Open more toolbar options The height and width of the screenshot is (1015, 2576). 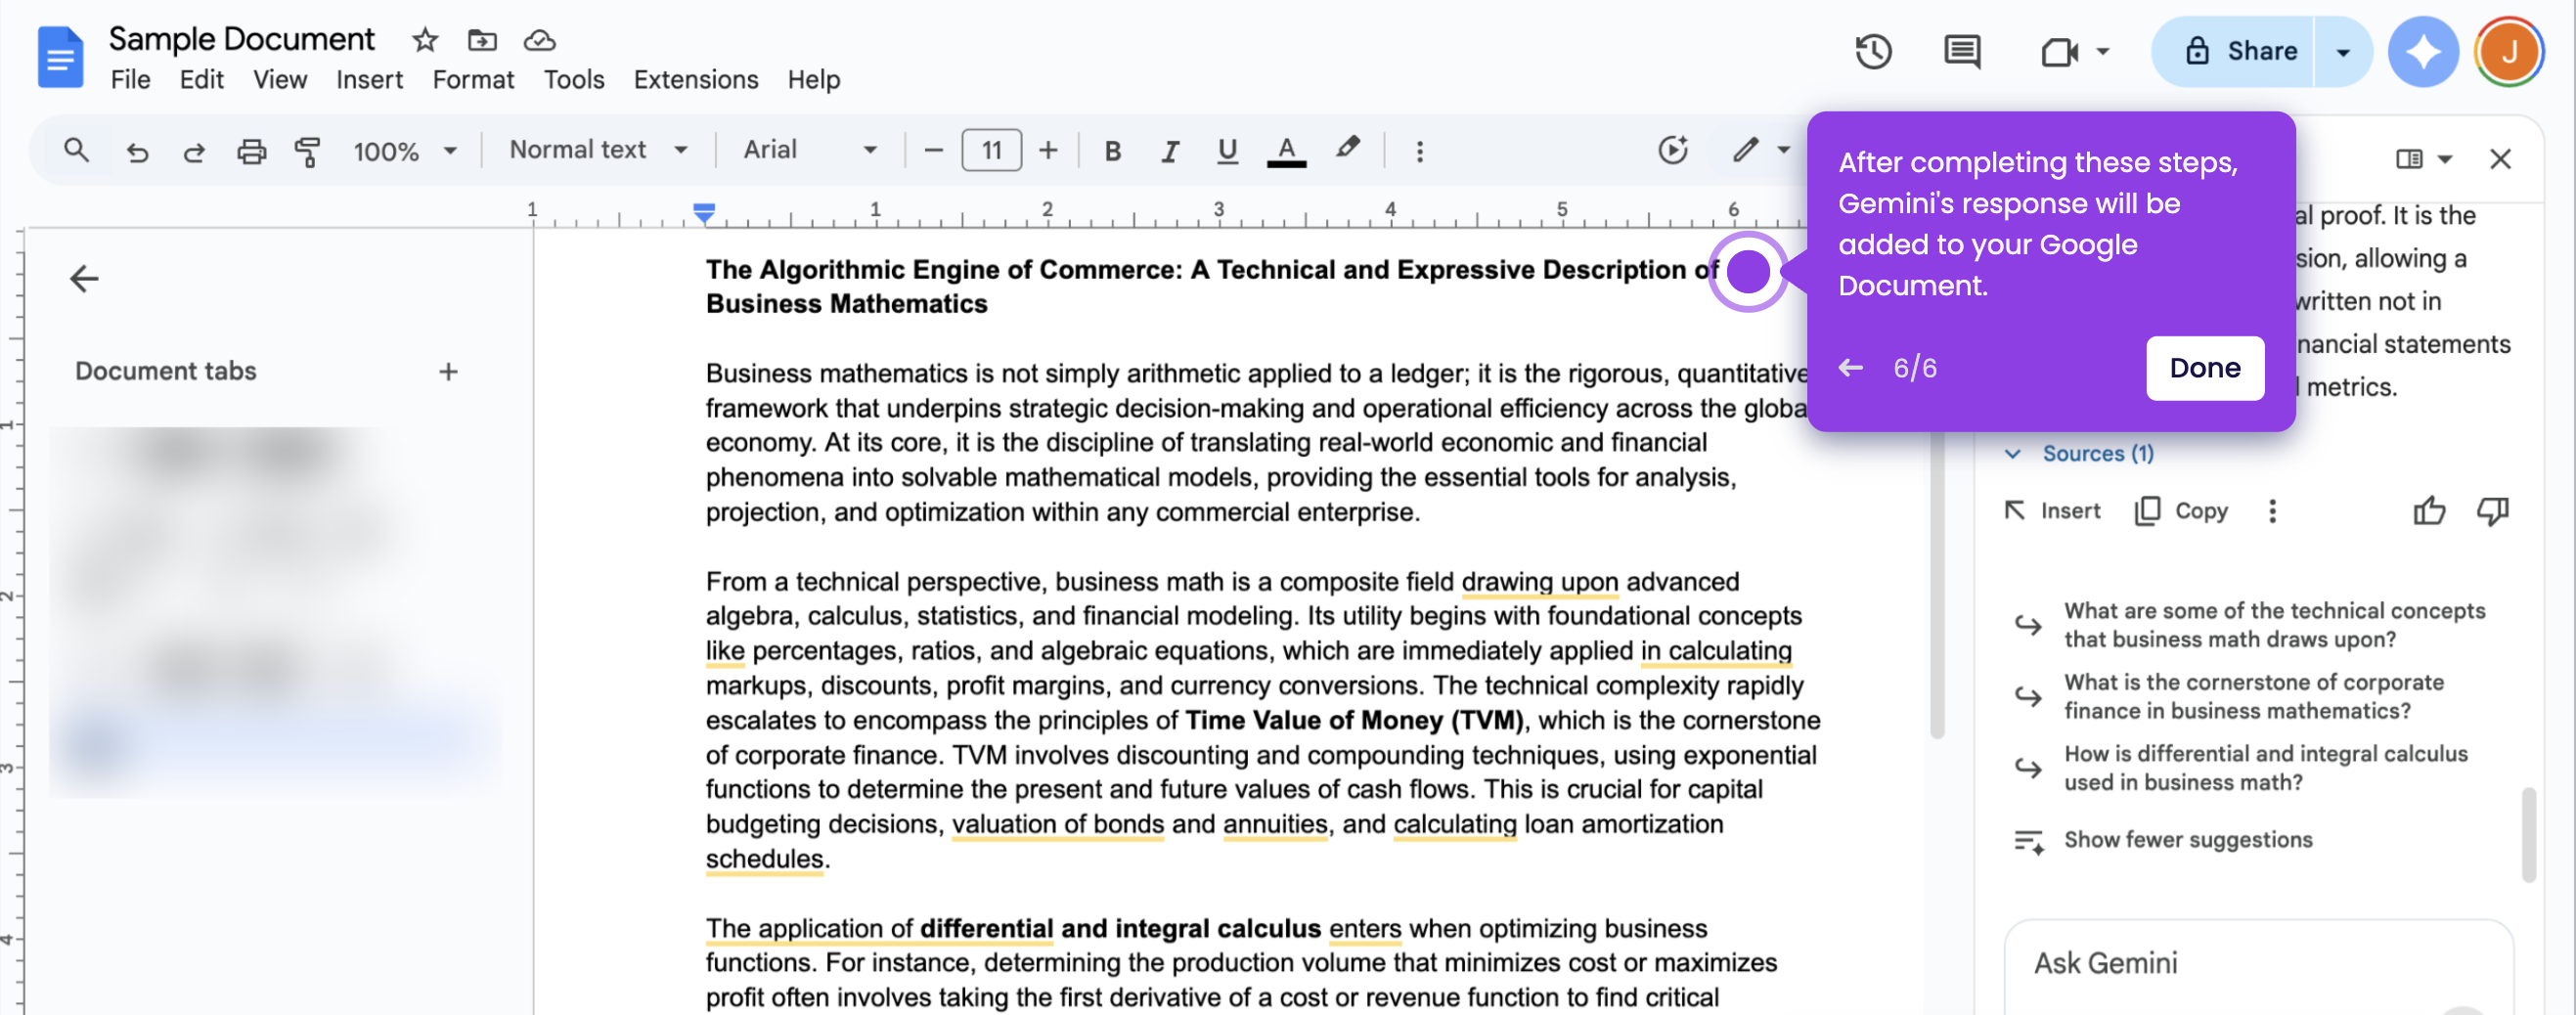1419,151
